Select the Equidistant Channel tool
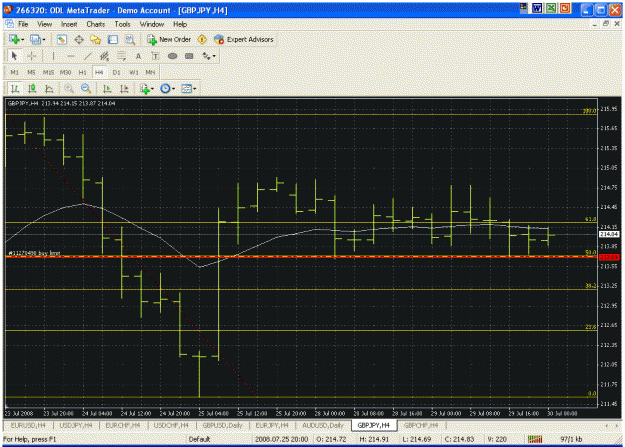The width and height of the screenshot is (625, 447). coord(104,56)
